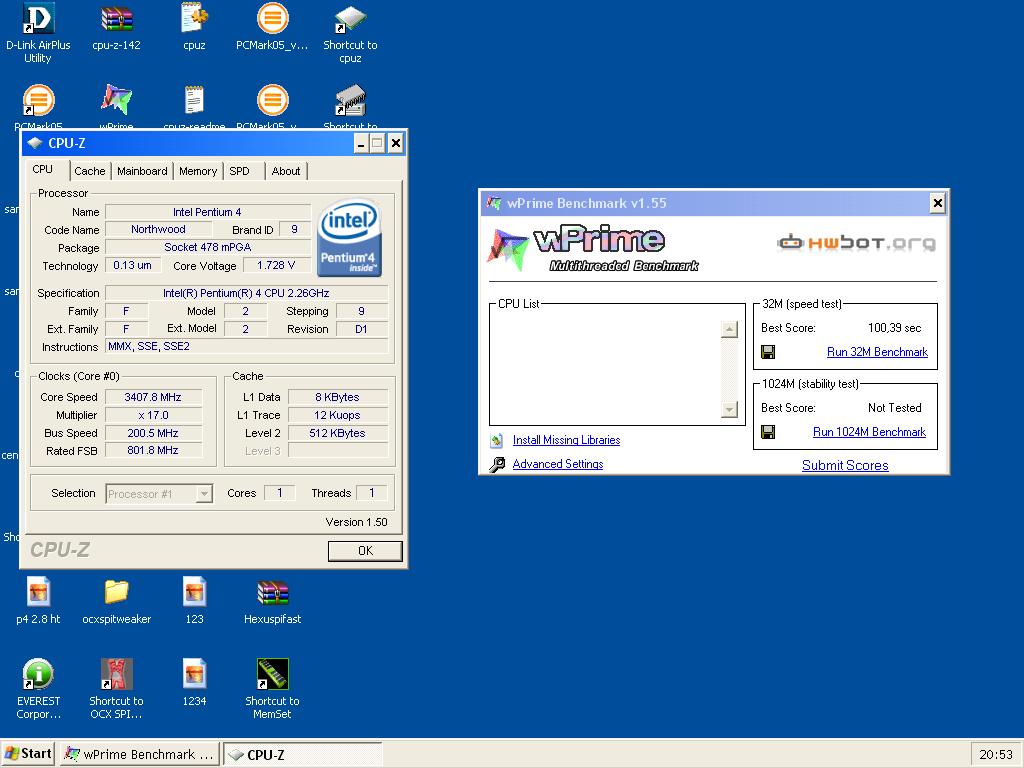The height and width of the screenshot is (768, 1024).
Task: Expand the Processor #1 selection dropdown
Action: click(204, 494)
